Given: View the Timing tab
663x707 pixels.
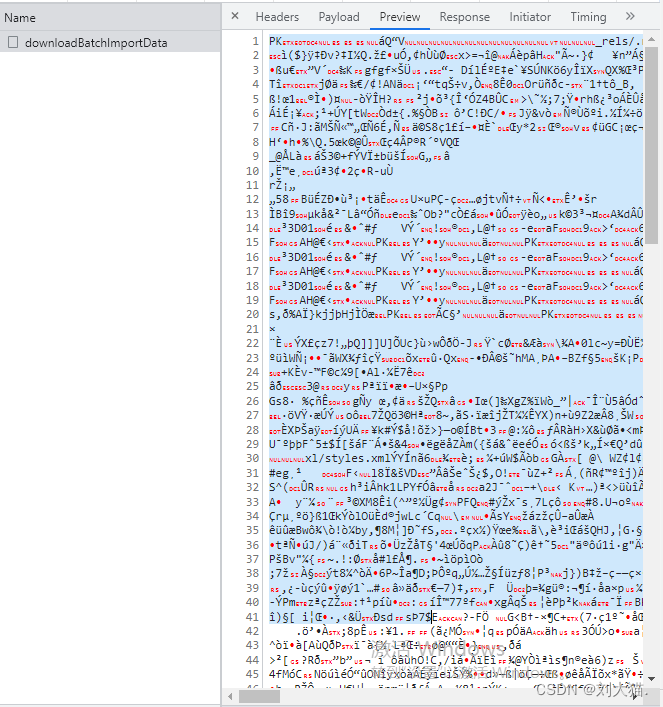Looking at the screenshot, I should pos(588,17).
